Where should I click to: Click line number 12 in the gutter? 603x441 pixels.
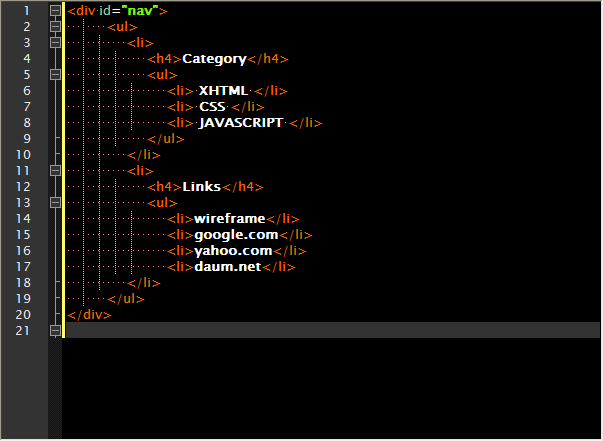(x=23, y=186)
